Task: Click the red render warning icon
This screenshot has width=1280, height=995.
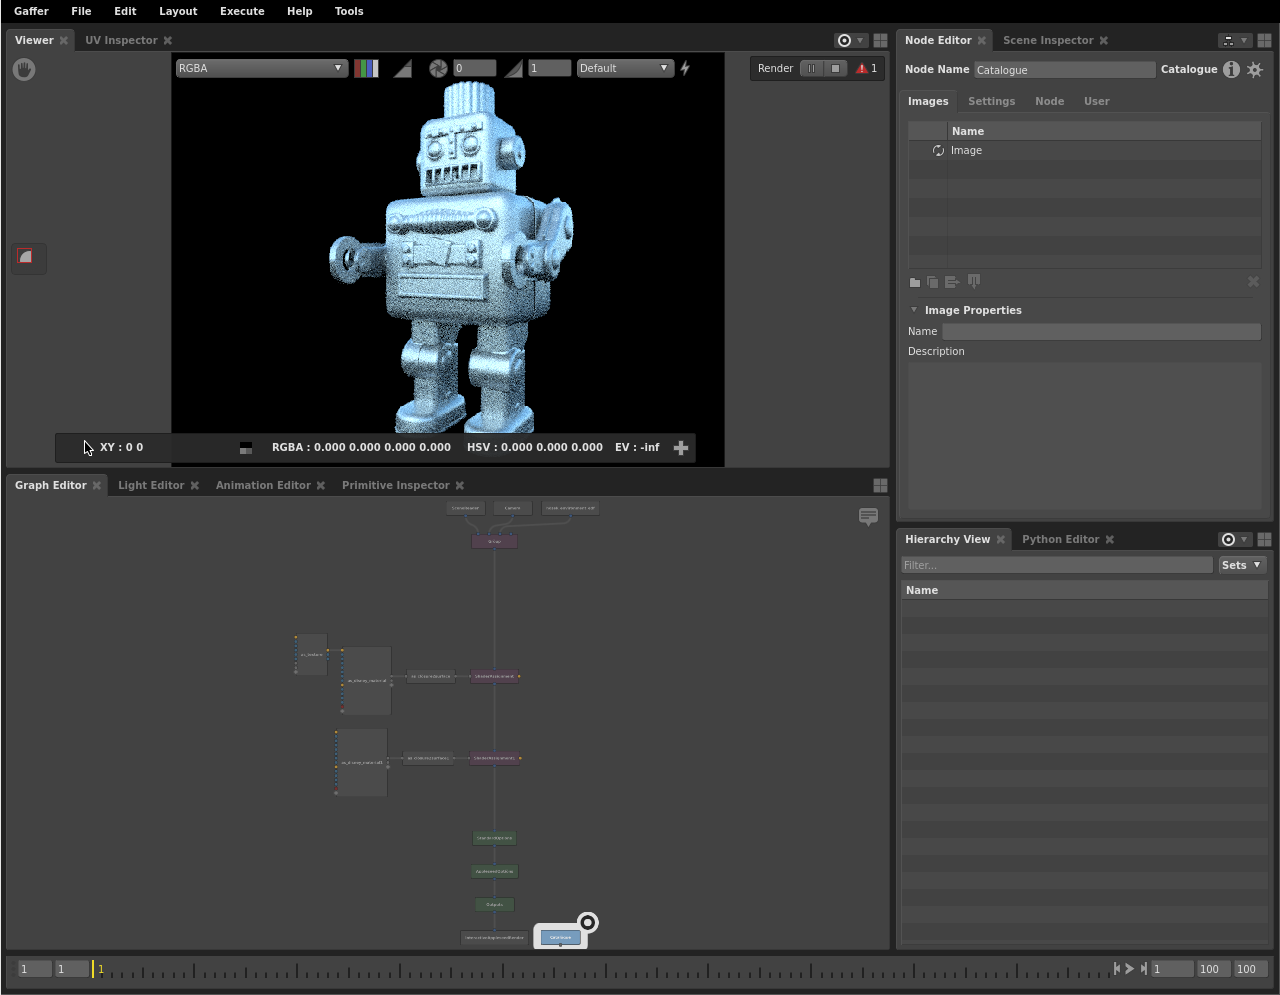Action: (x=861, y=69)
